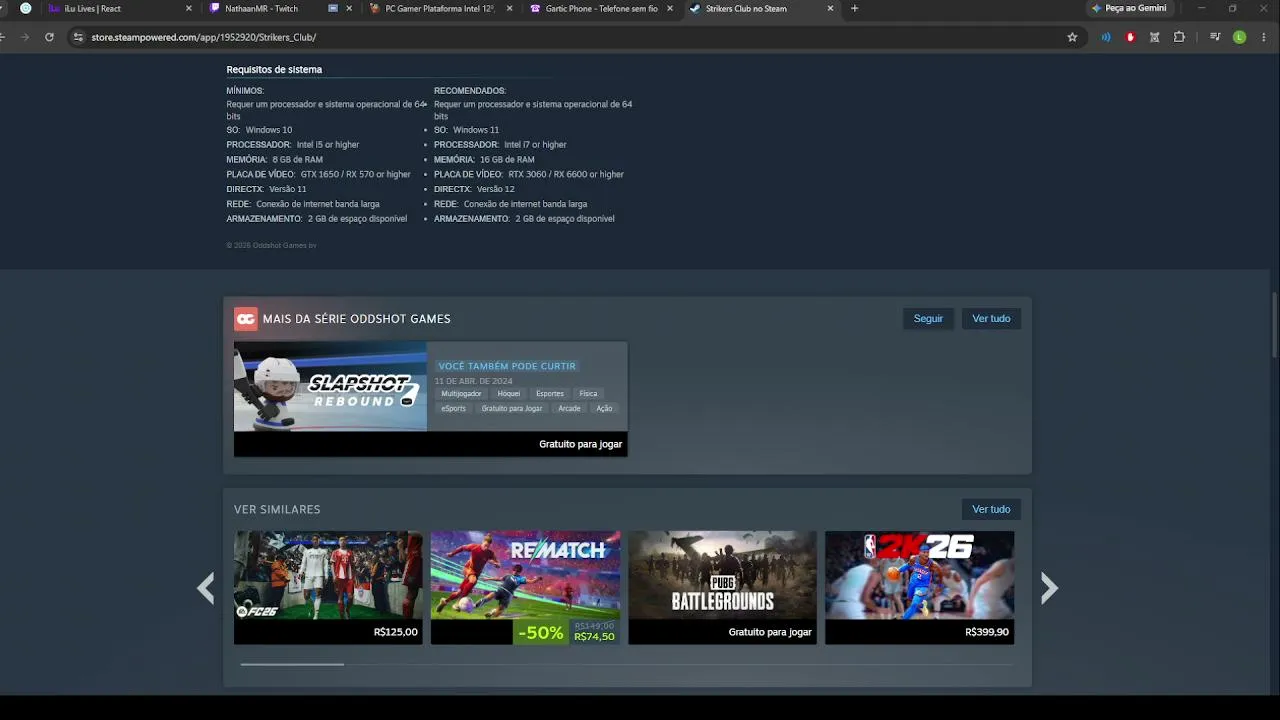The width and height of the screenshot is (1280, 720).
Task: Click the eSports tag
Action: click(x=454, y=408)
